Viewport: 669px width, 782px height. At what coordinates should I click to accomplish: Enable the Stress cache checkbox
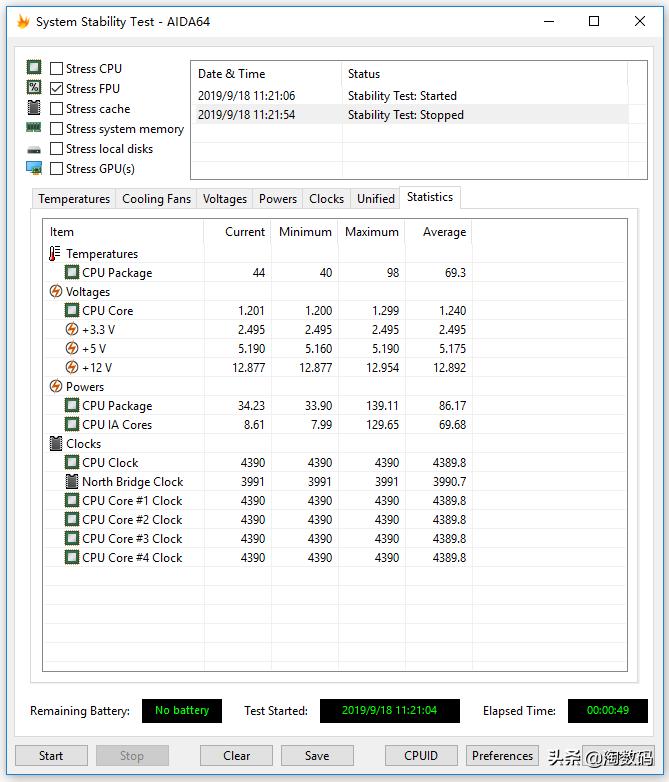(57, 108)
